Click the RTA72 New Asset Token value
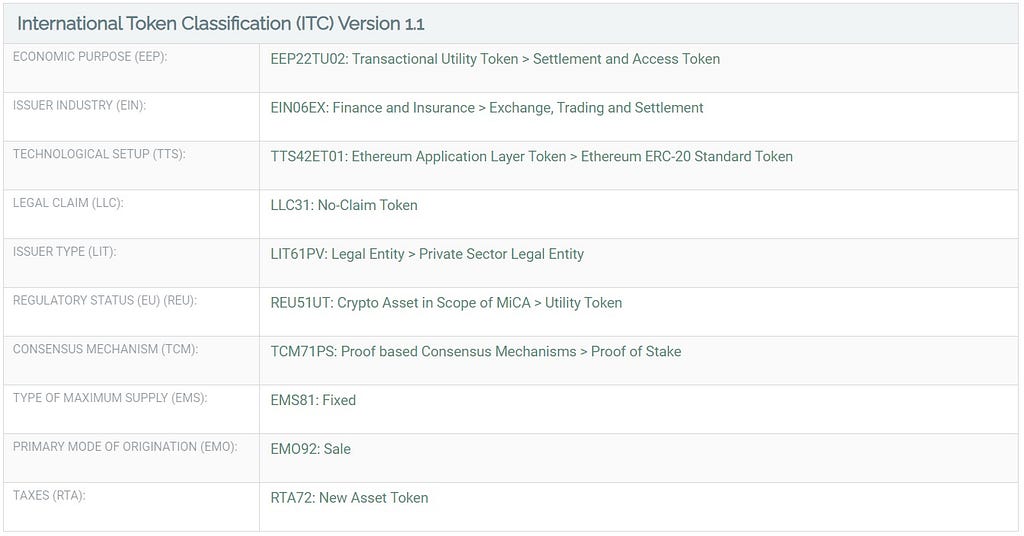The height and width of the screenshot is (536, 1024). pyautogui.click(x=349, y=497)
